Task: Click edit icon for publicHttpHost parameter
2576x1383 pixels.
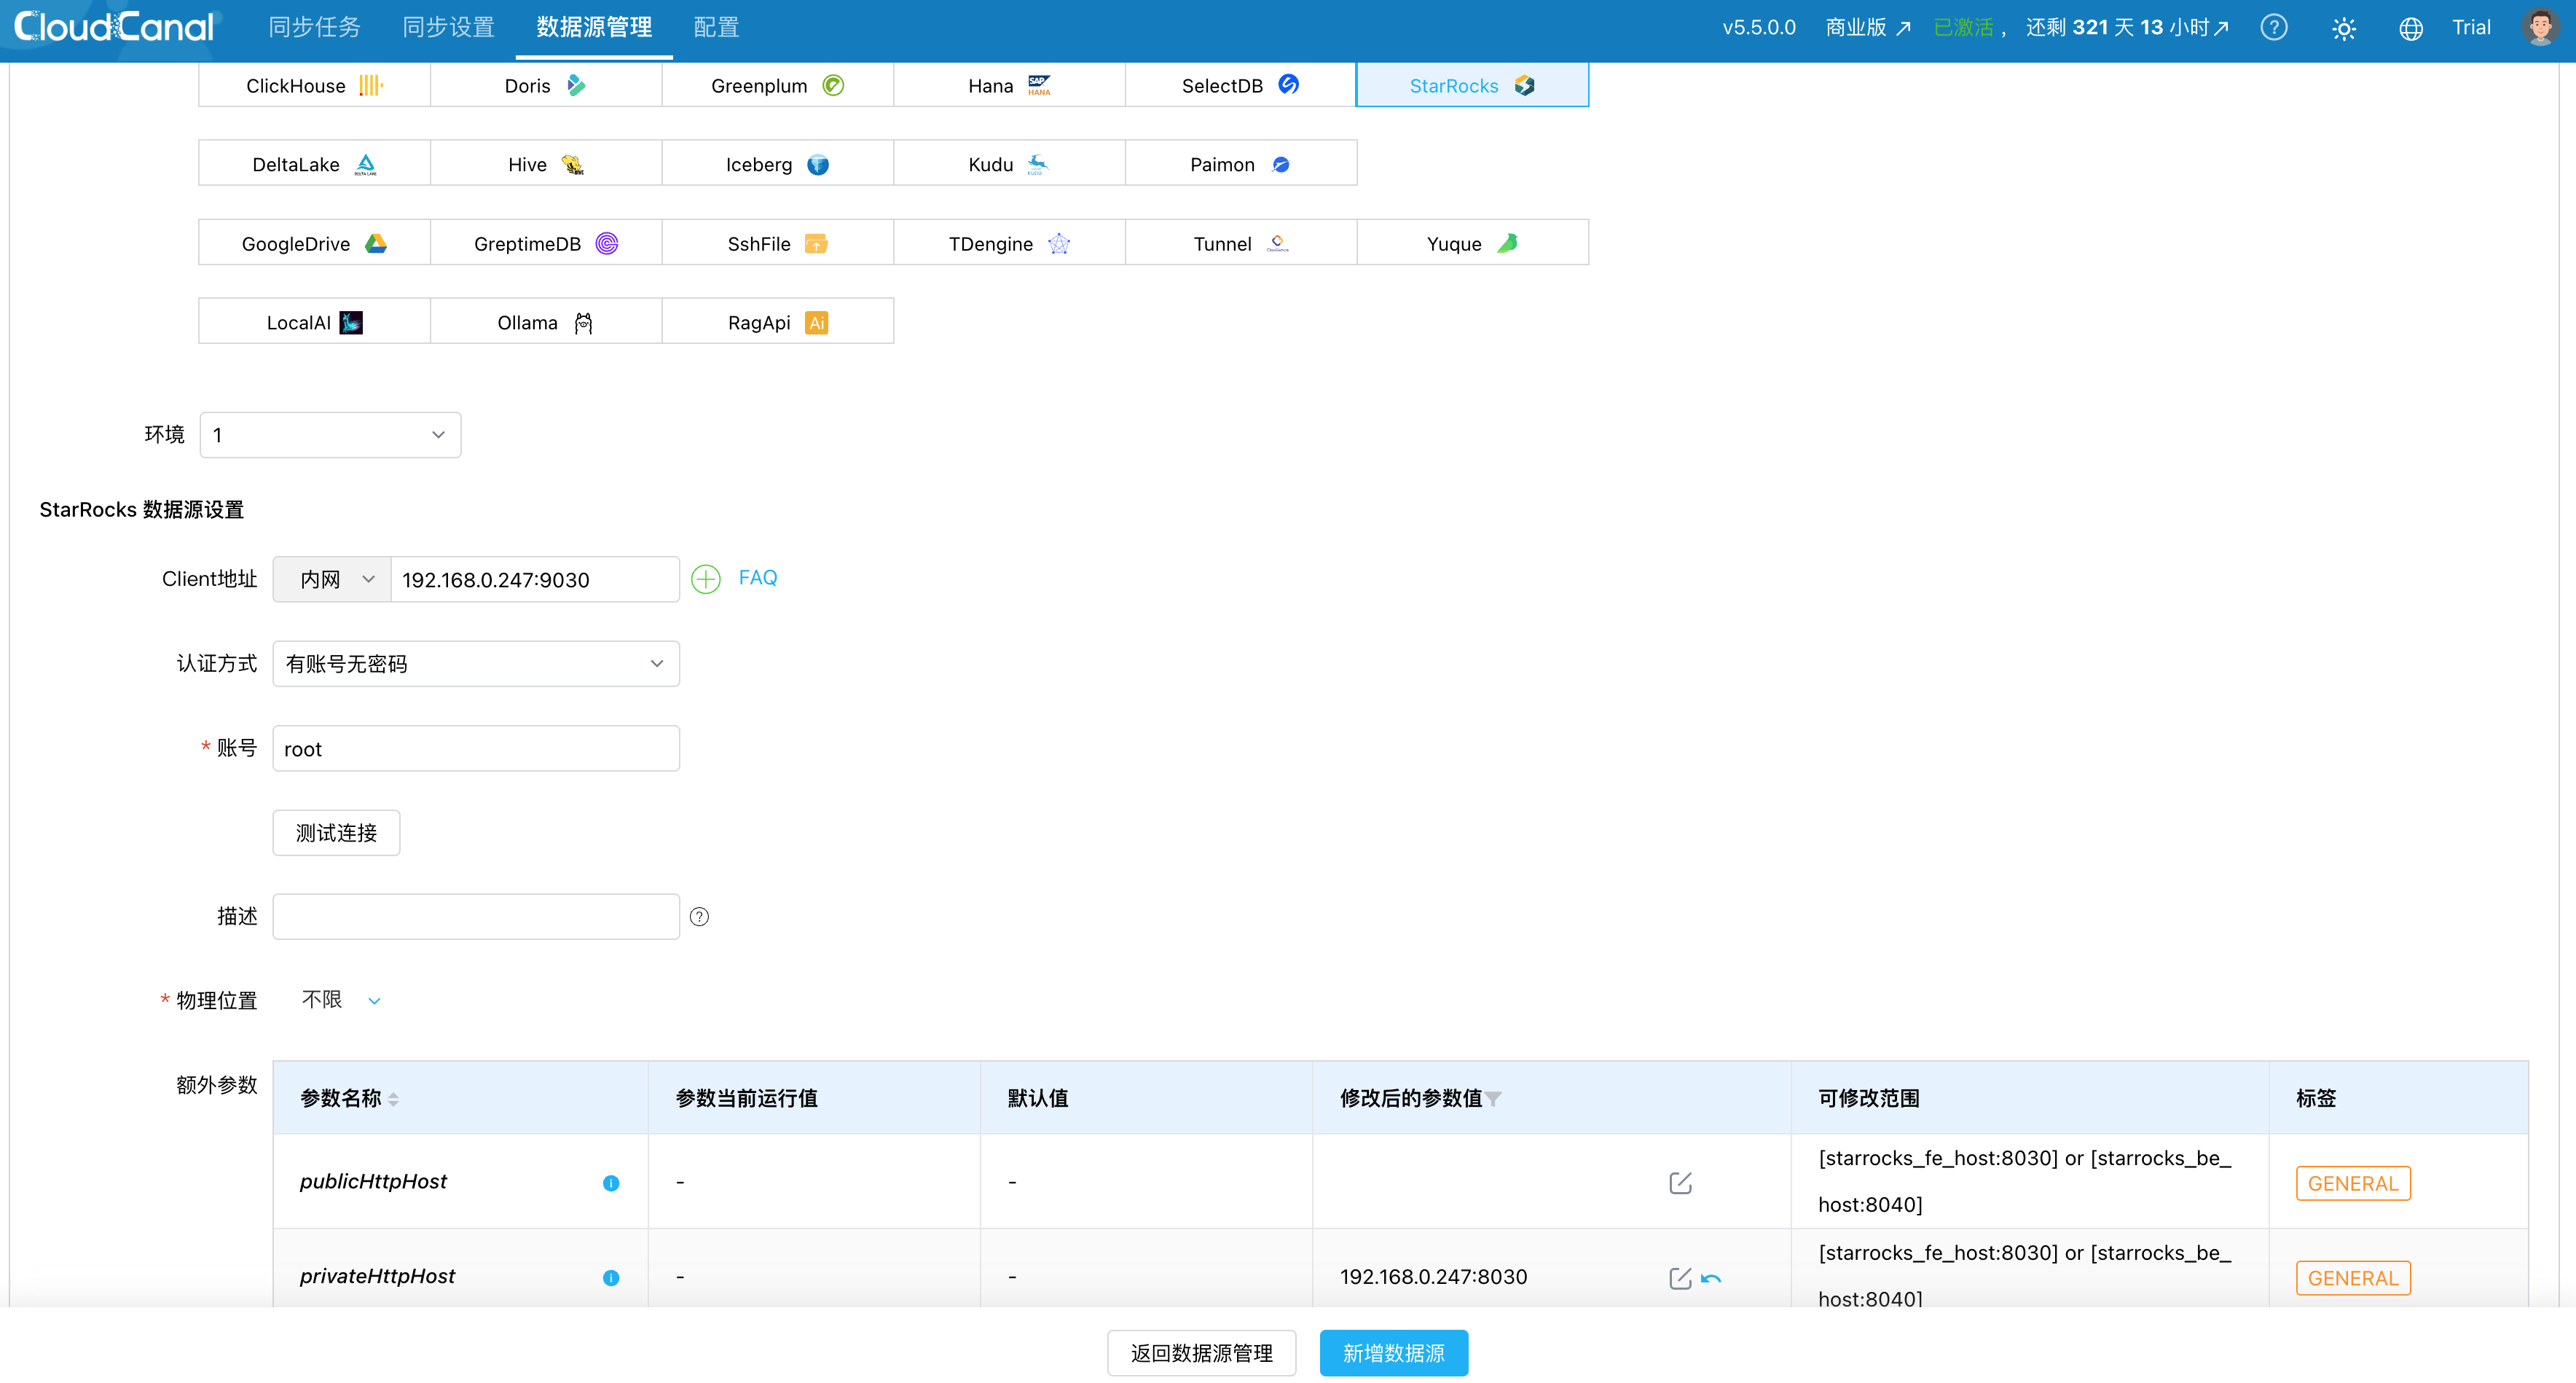Action: (1679, 1183)
